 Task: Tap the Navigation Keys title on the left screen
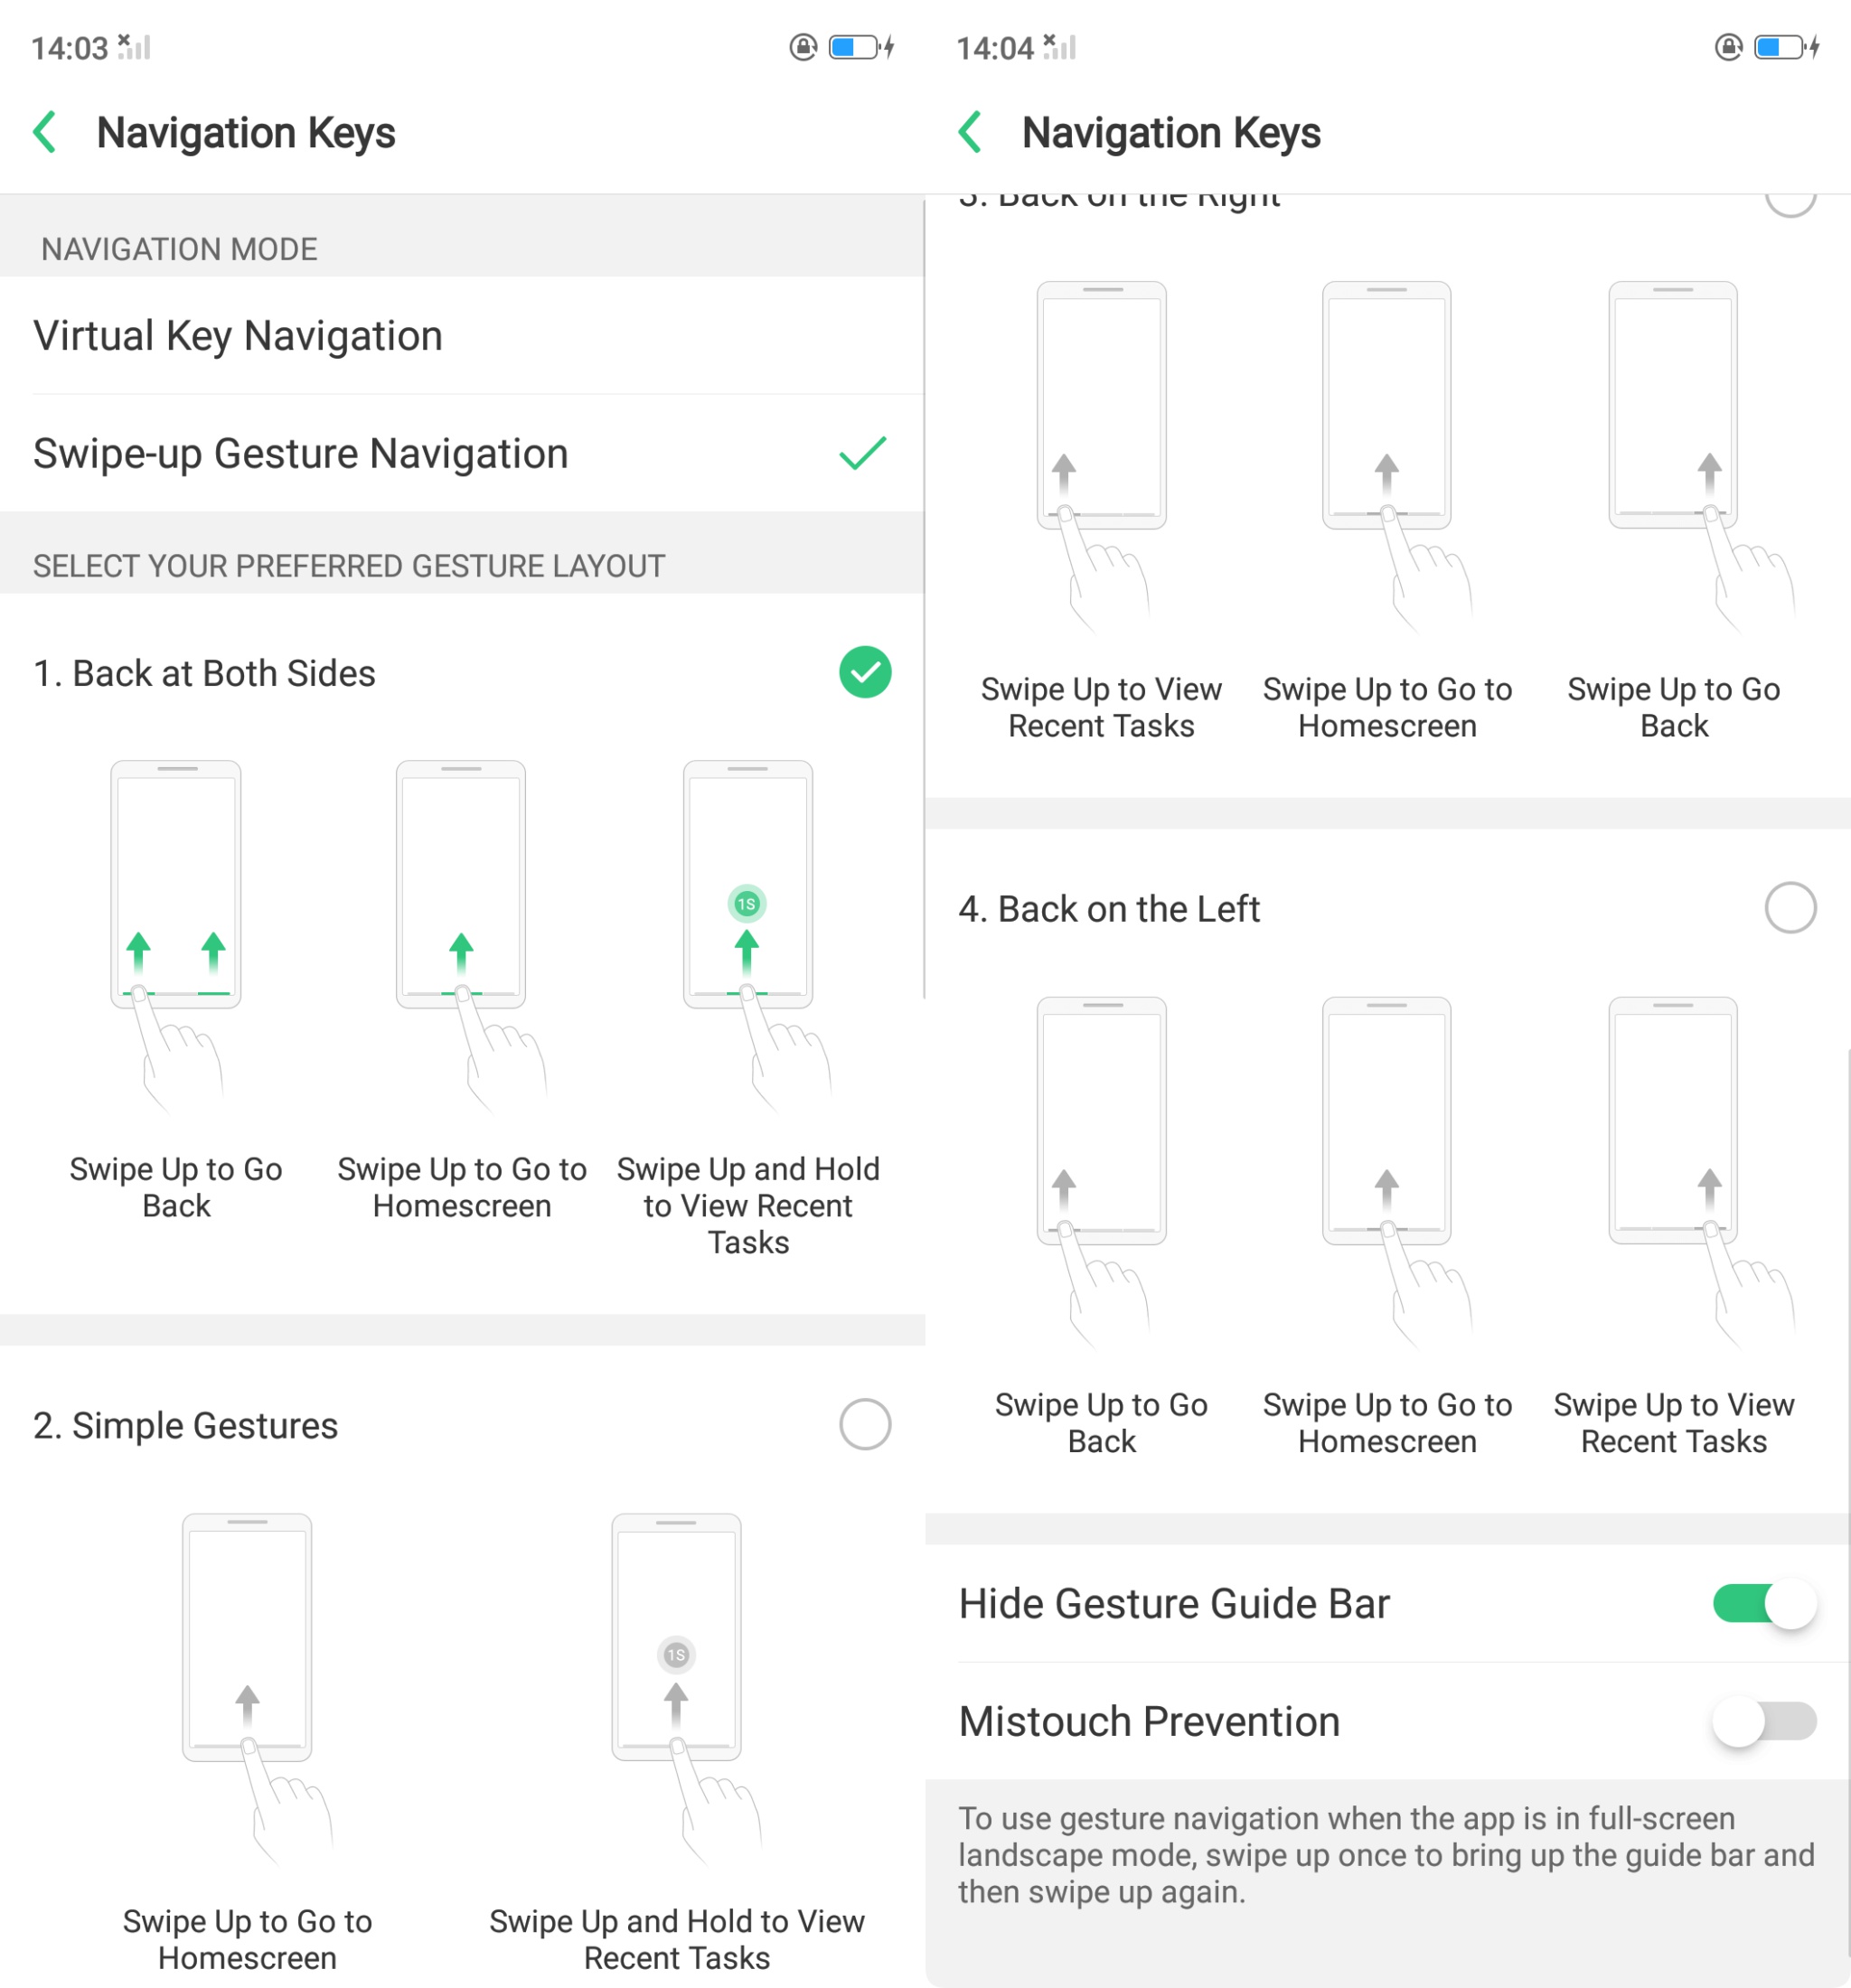point(246,132)
